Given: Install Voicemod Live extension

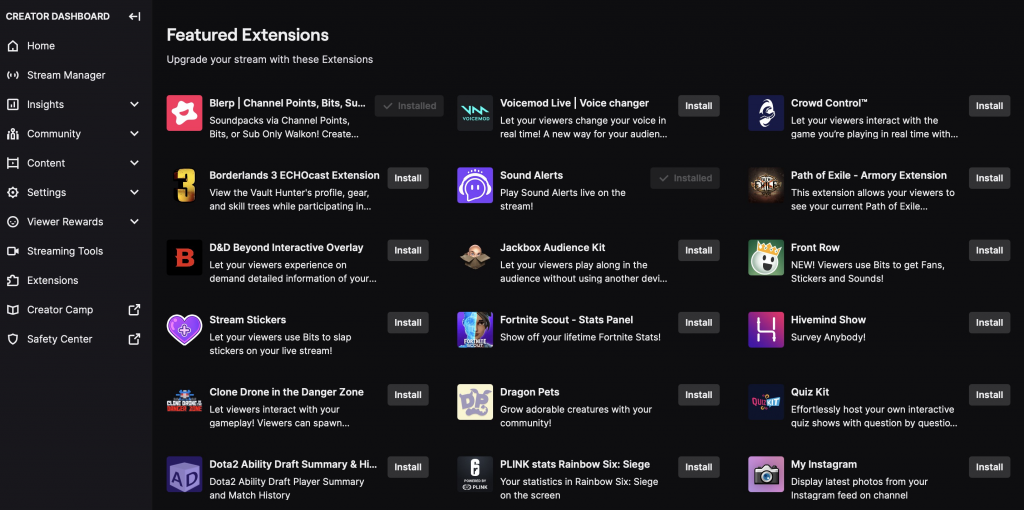Looking at the screenshot, I should click(699, 106).
